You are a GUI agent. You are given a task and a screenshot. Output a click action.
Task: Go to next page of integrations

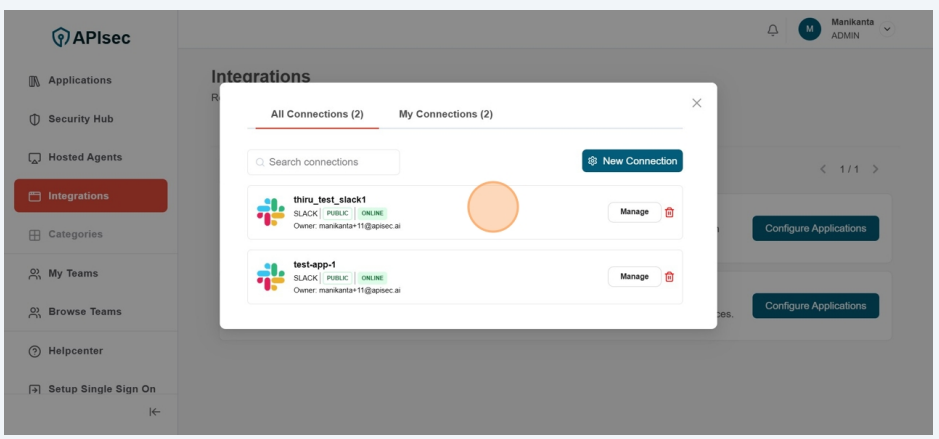point(875,169)
